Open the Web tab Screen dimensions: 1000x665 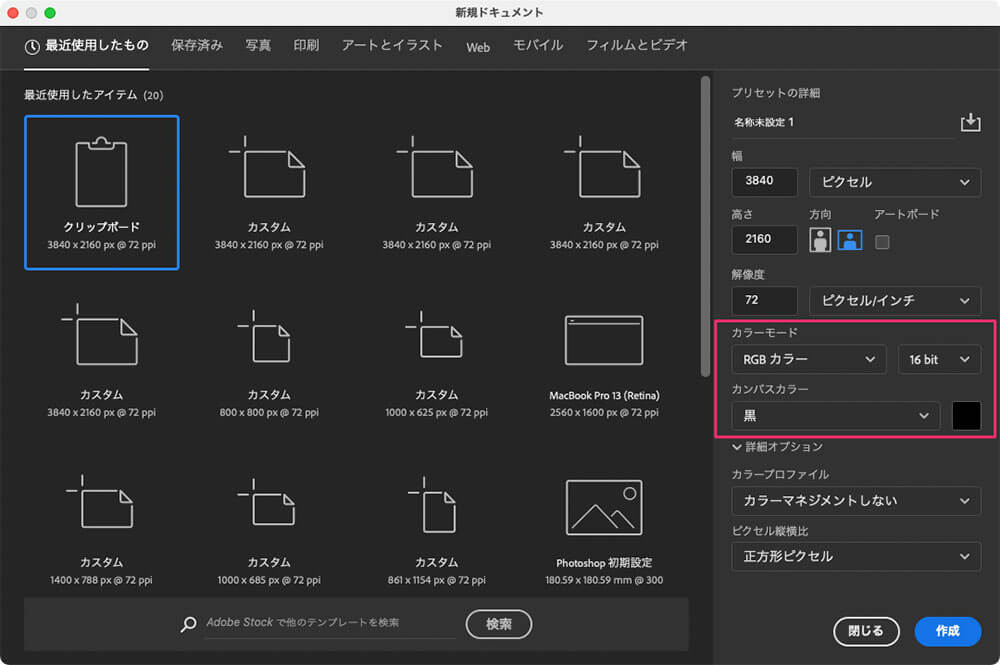click(478, 47)
